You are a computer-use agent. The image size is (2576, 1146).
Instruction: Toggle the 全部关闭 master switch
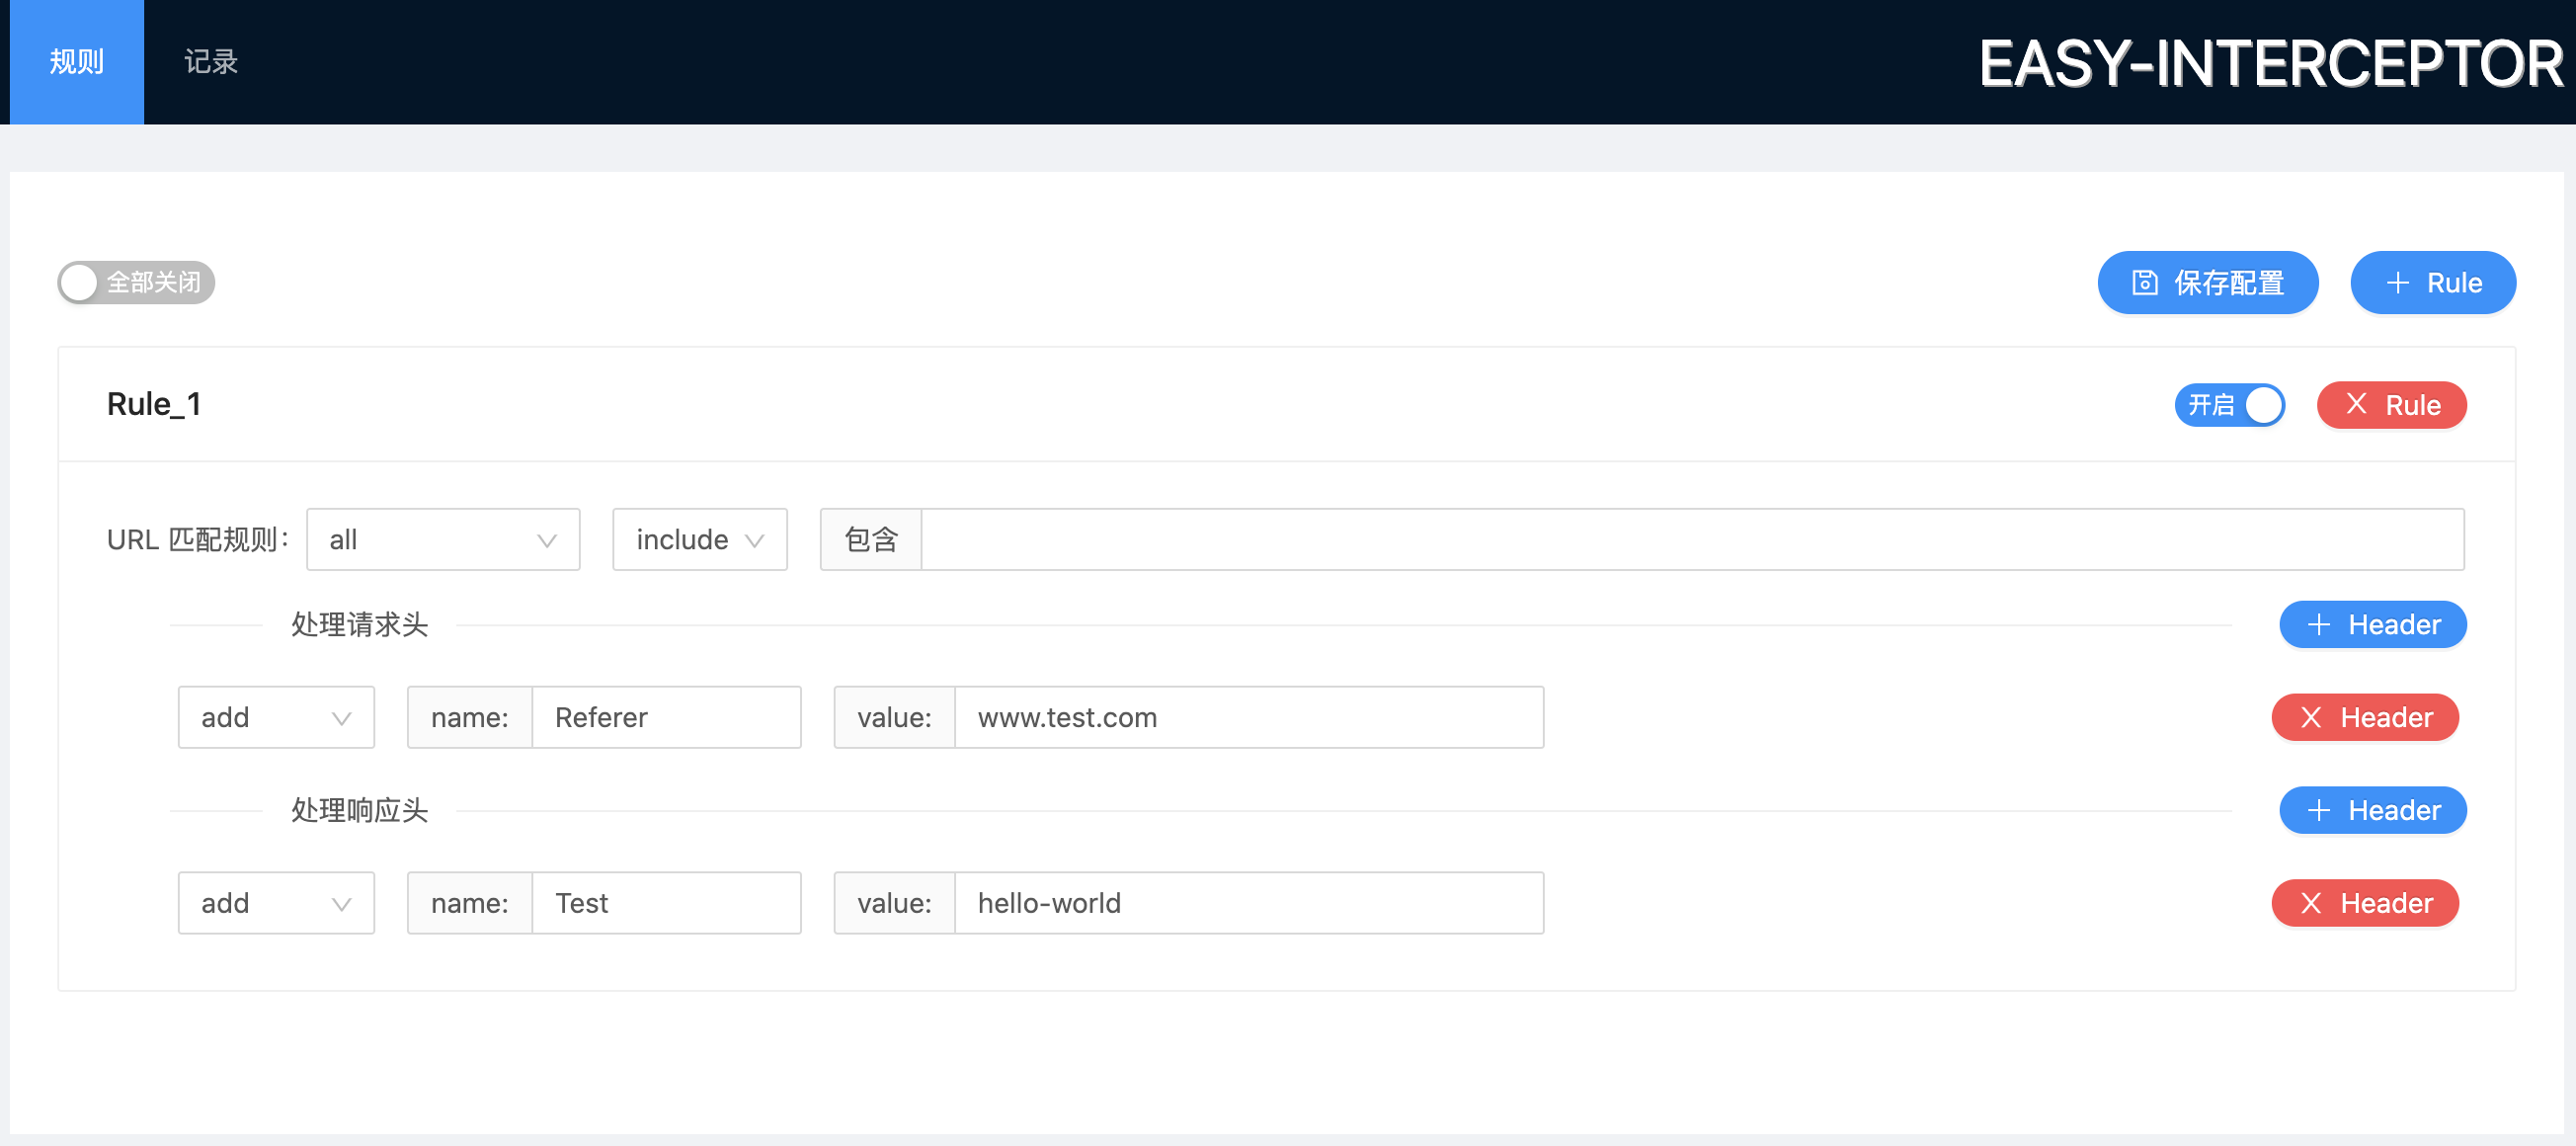tap(135, 283)
